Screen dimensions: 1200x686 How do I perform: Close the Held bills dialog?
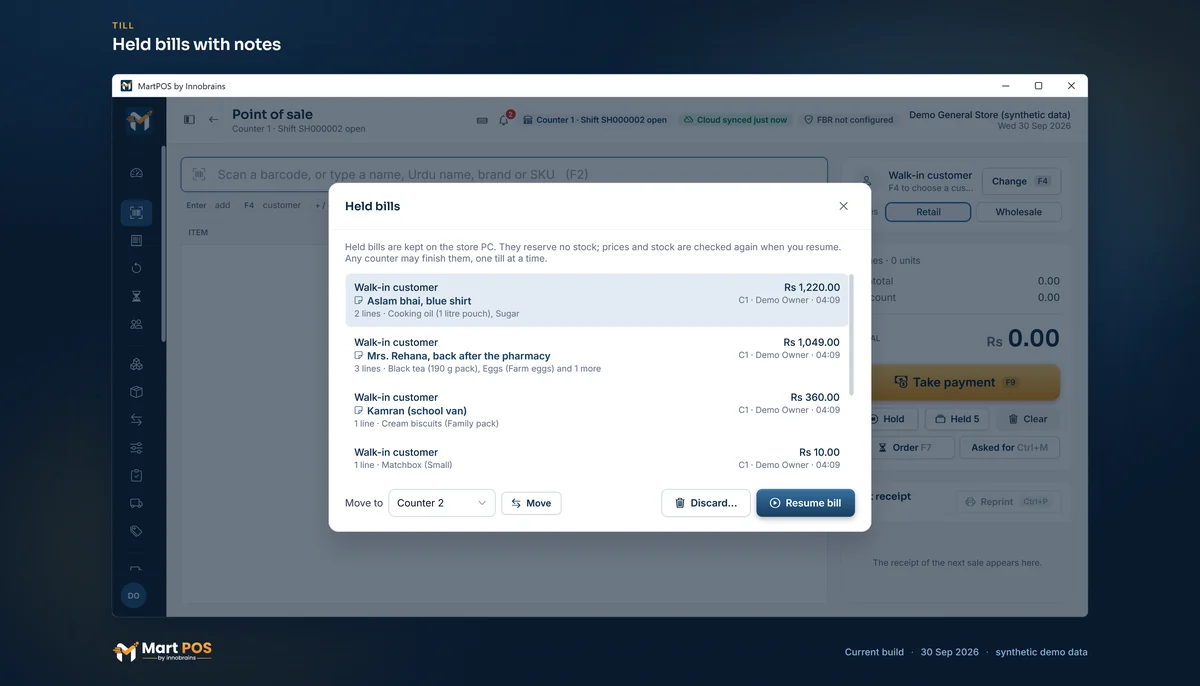tap(843, 206)
